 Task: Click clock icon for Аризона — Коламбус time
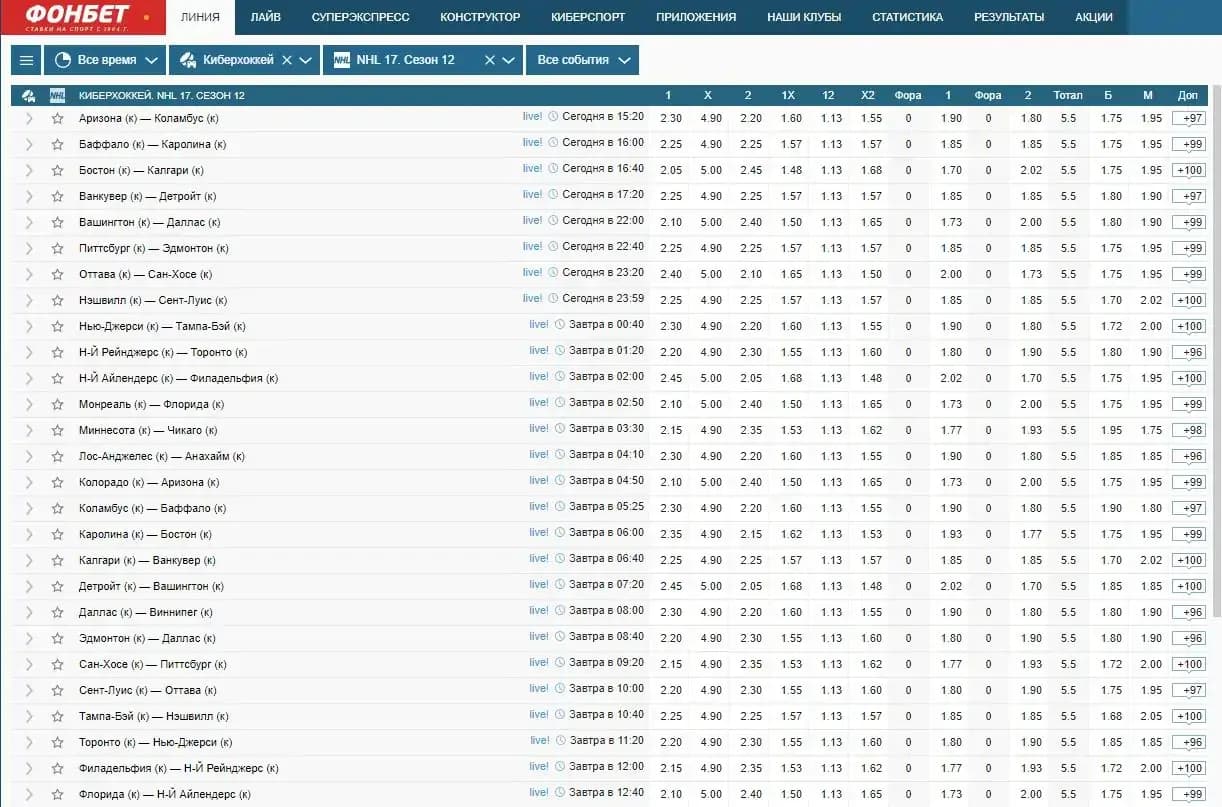pyautogui.click(x=553, y=117)
